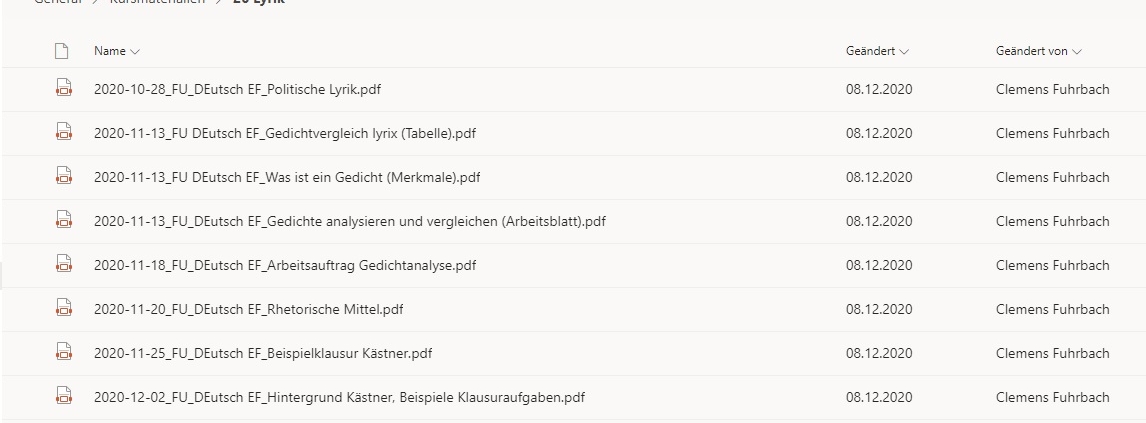Select PDF icon of Gedichte analysieren Arbeitsblatt
This screenshot has width=1146, height=423.
(x=64, y=220)
